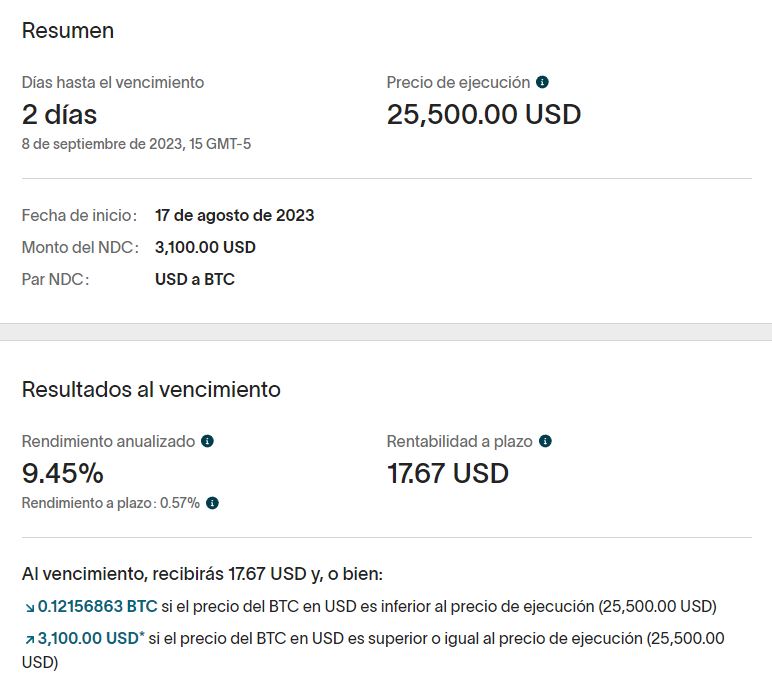Open info icon beside Precio de ejecución
The width and height of the screenshot is (772, 689).
(x=542, y=82)
